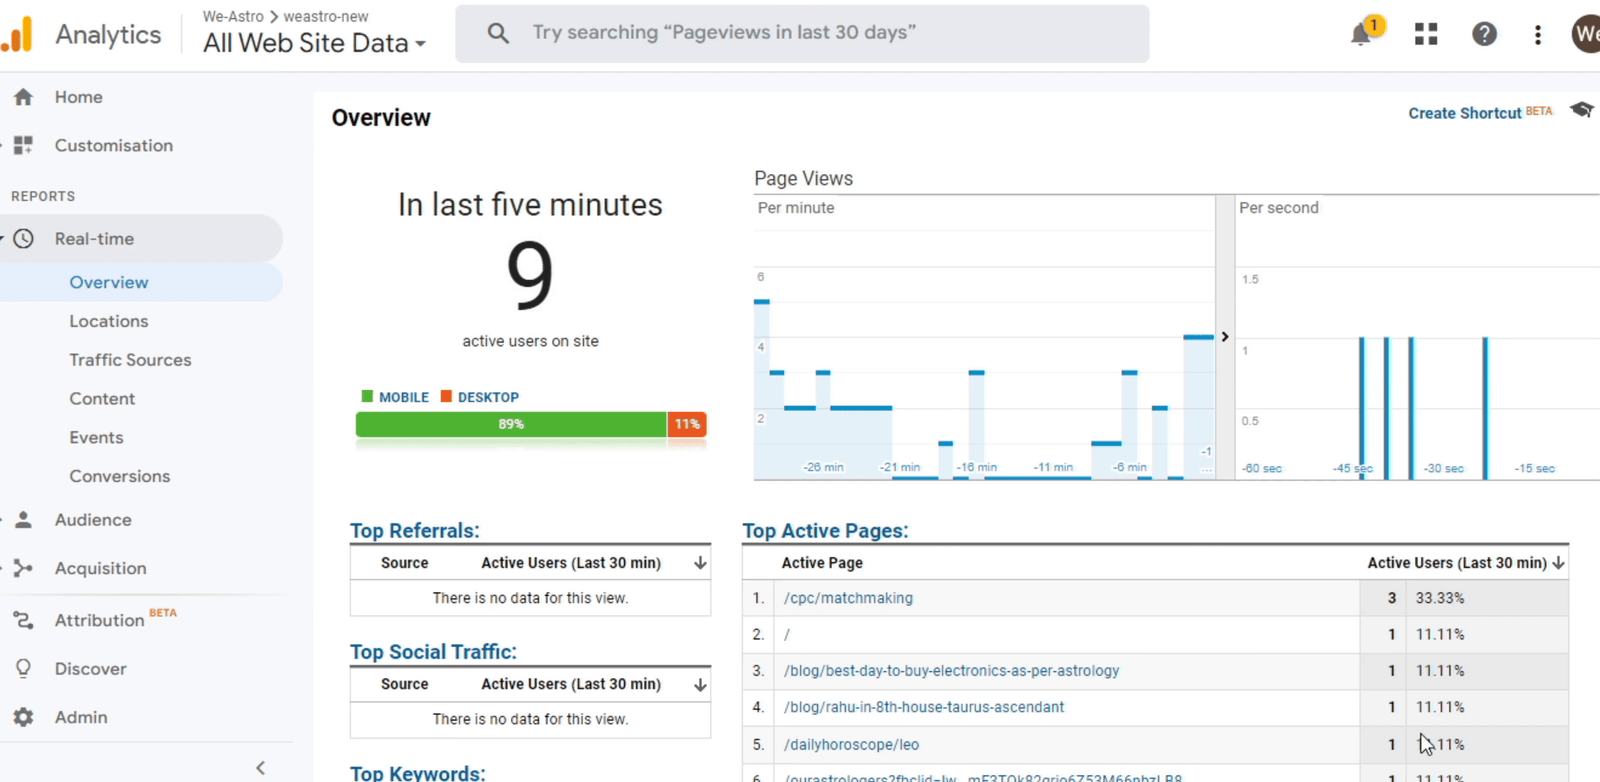1600x782 pixels.
Task: Open the Conversions real-time report
Action: click(x=120, y=476)
